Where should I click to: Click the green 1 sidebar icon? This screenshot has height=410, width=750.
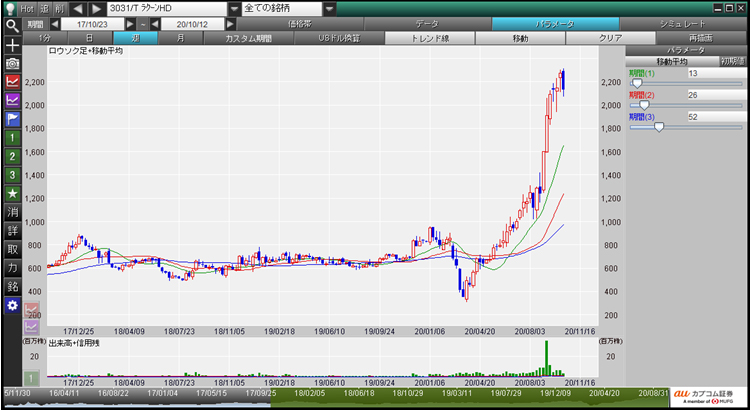click(x=12, y=138)
